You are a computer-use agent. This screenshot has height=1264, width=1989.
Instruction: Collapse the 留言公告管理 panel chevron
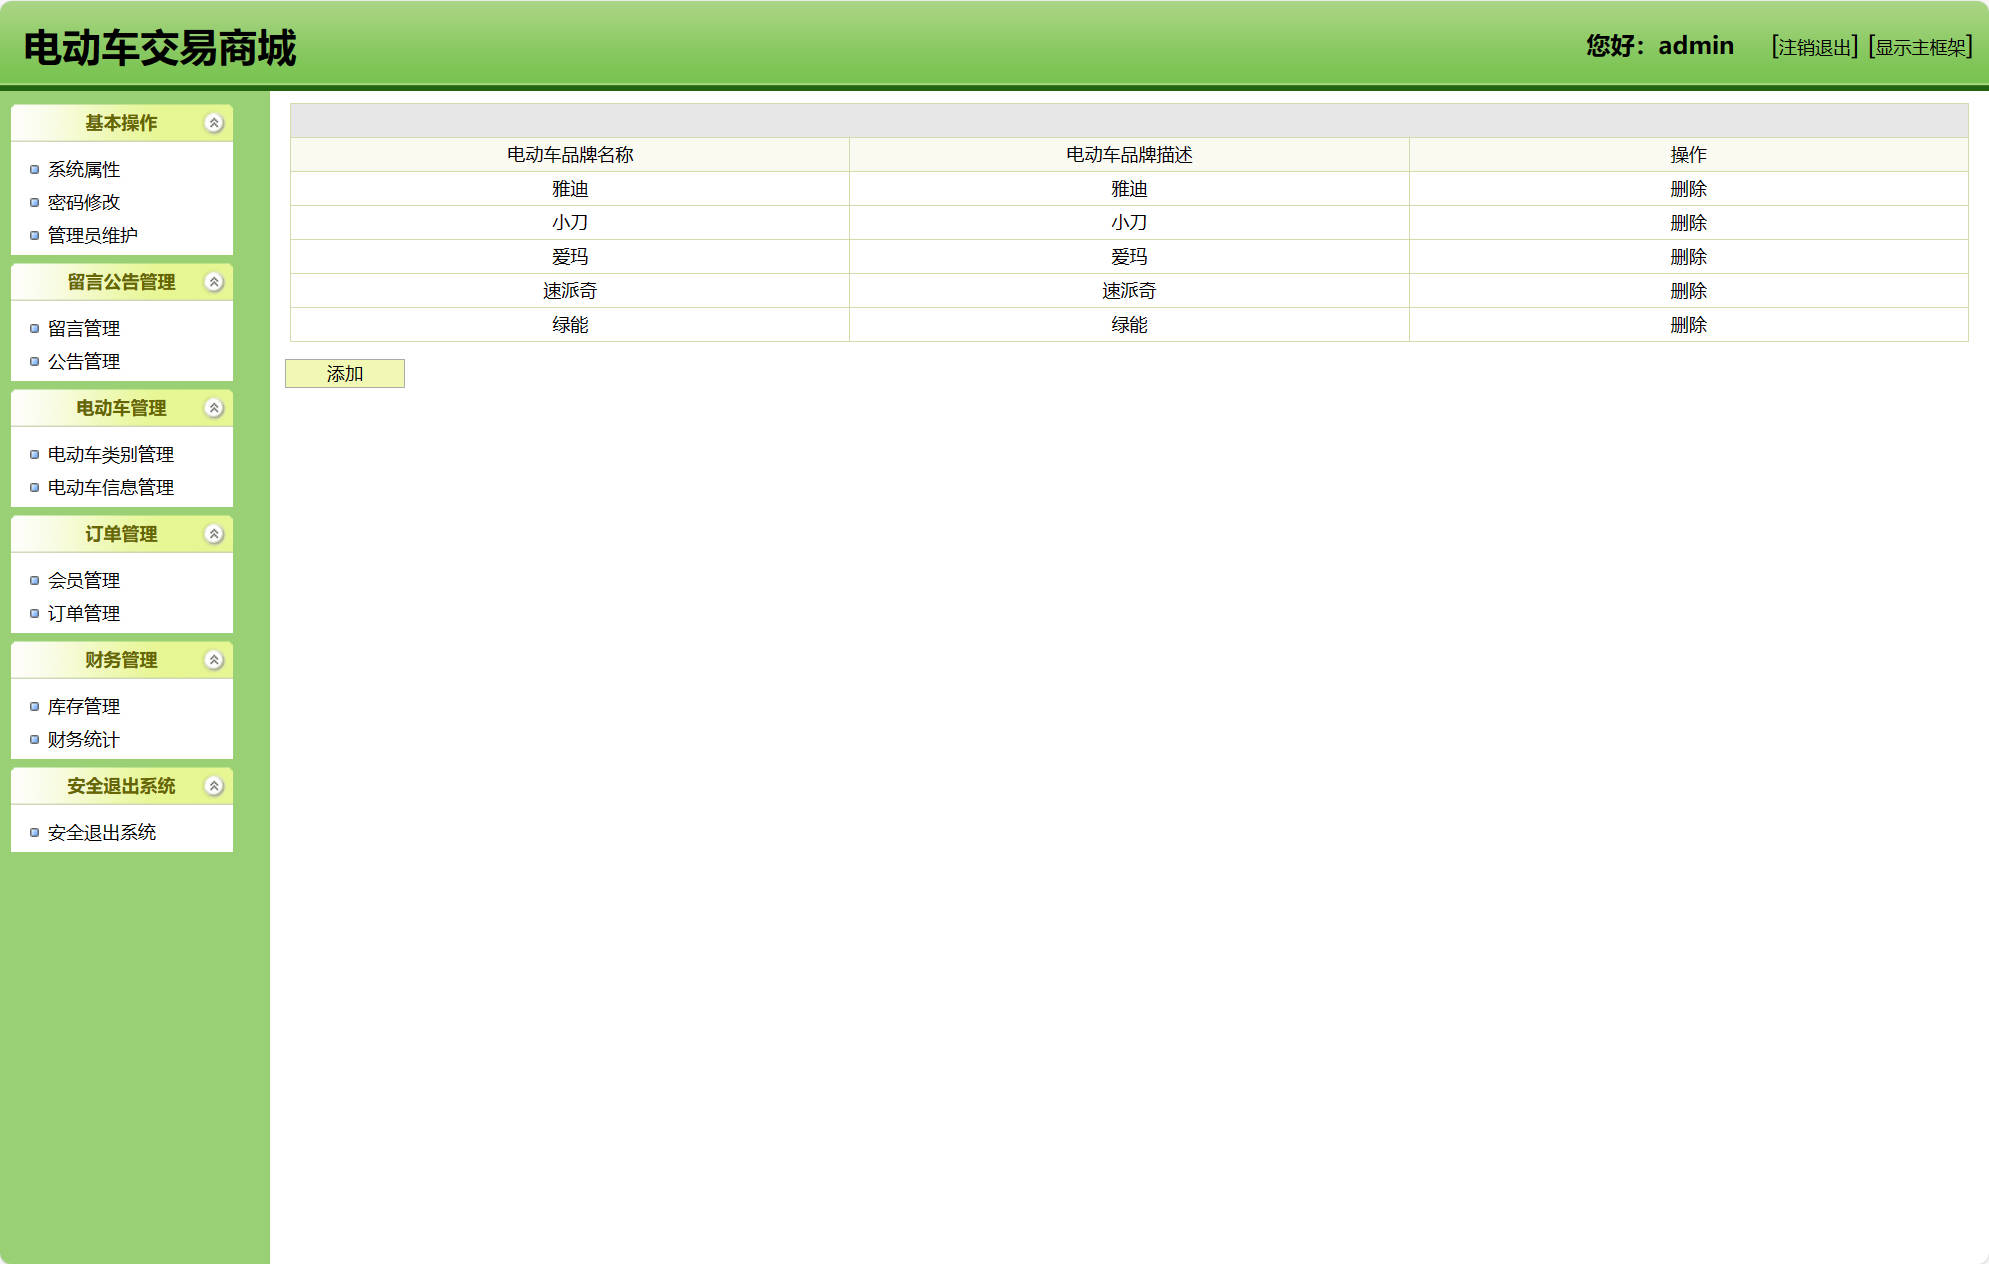pyautogui.click(x=214, y=282)
